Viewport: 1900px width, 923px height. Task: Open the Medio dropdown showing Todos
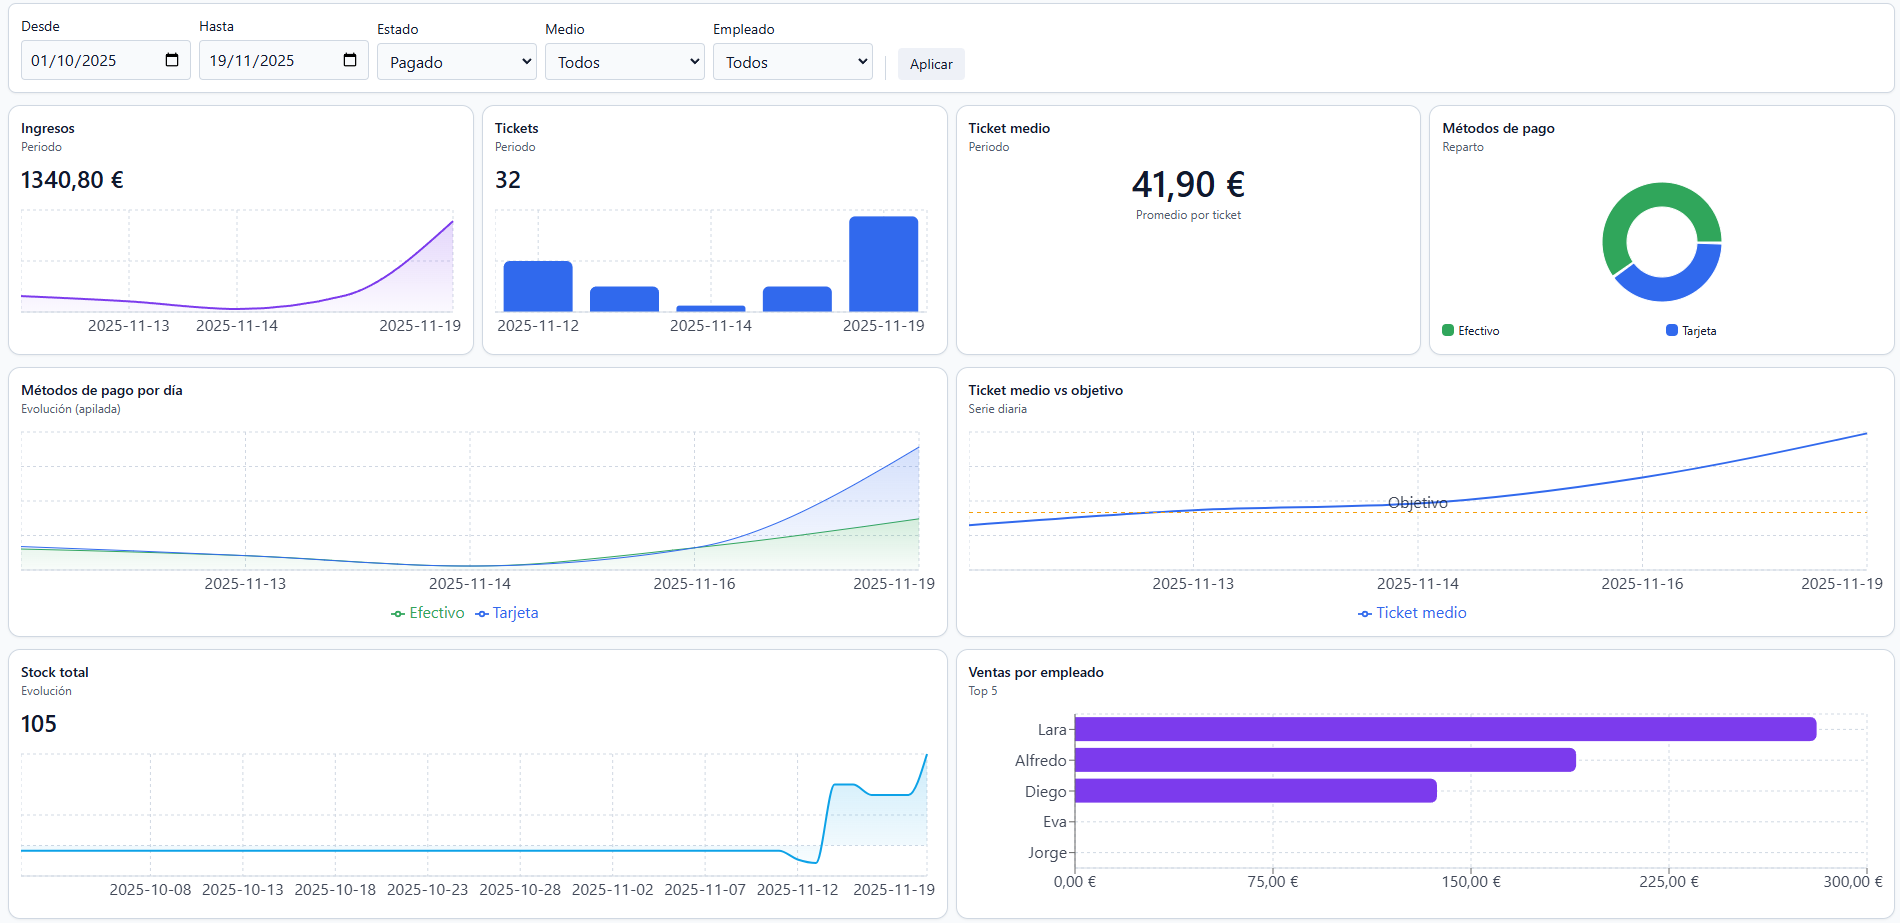(x=624, y=61)
